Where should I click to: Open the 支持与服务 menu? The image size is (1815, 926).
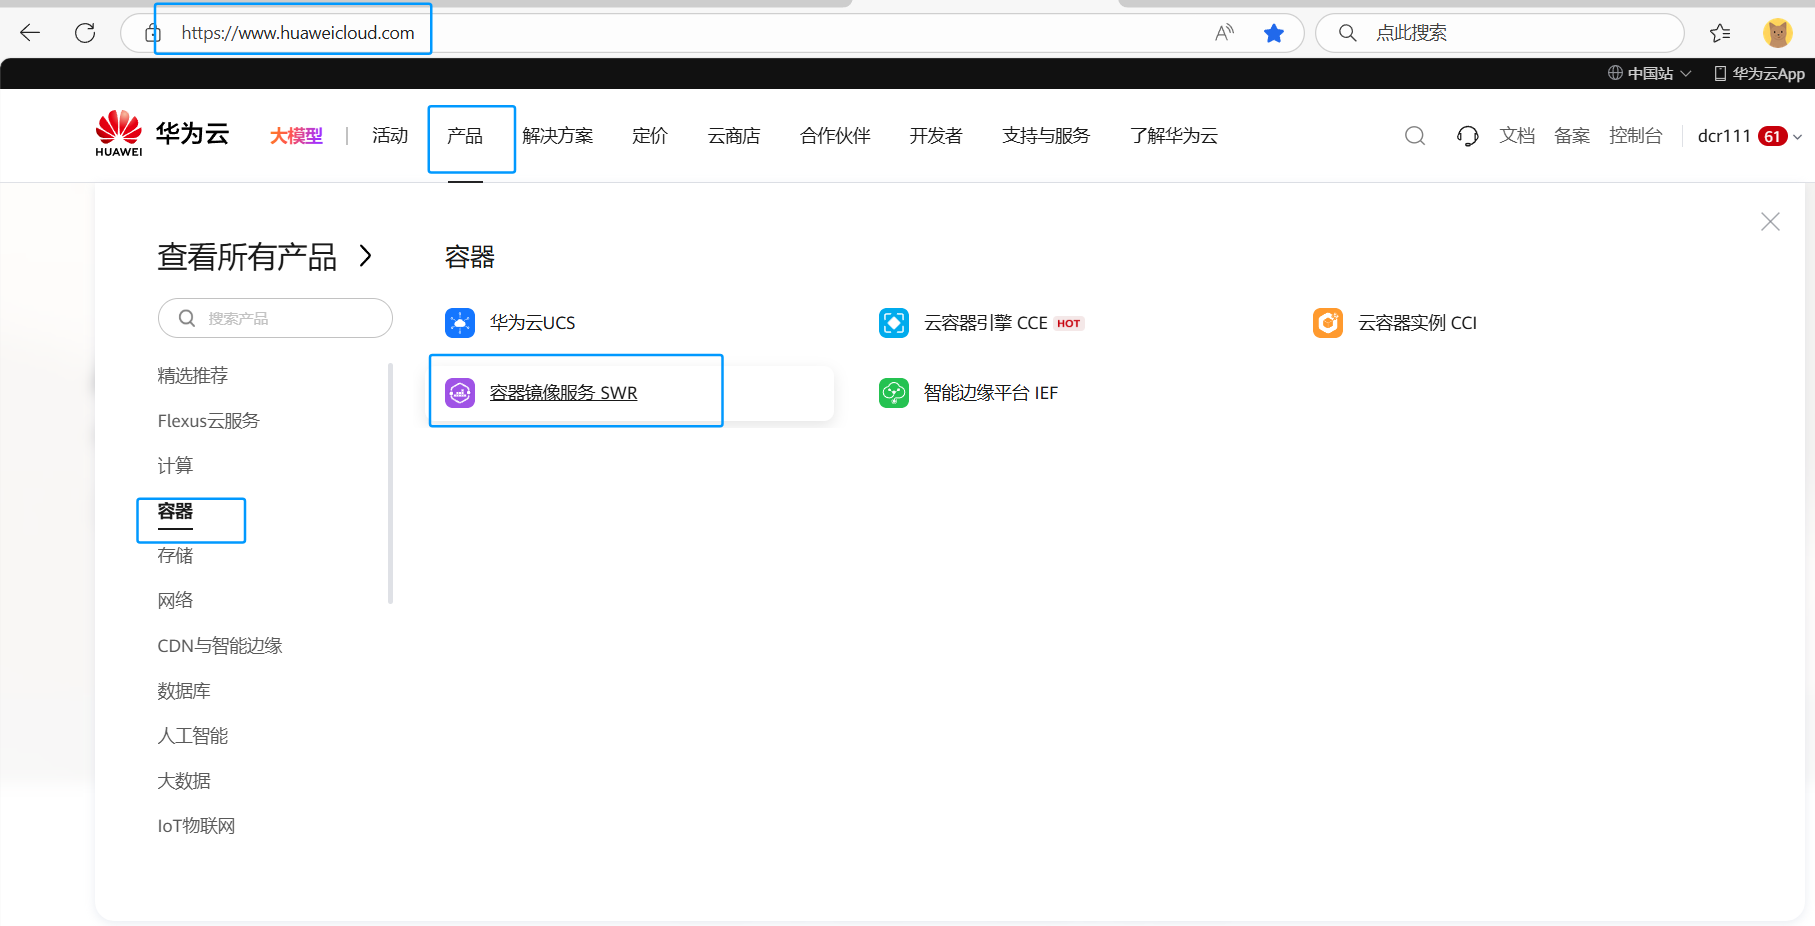click(x=1046, y=136)
